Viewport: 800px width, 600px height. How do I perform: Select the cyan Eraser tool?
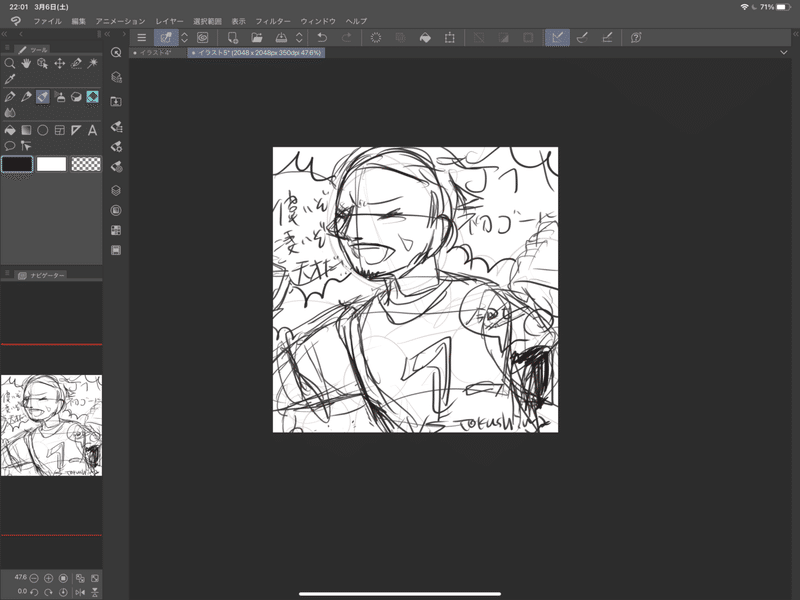[92, 96]
